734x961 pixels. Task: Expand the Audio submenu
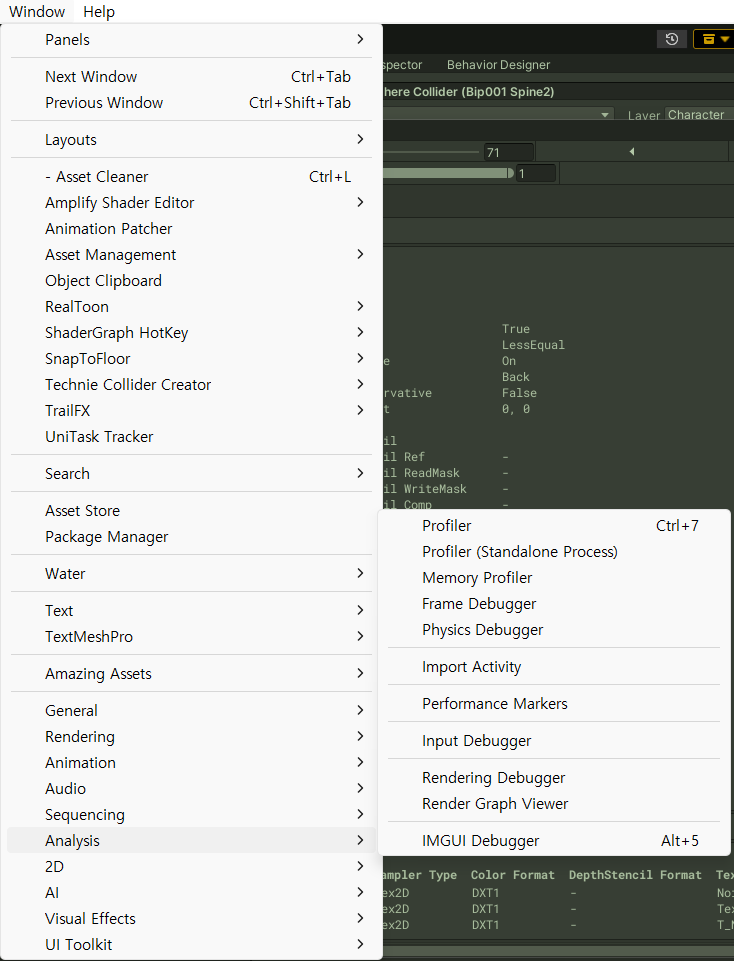(191, 789)
